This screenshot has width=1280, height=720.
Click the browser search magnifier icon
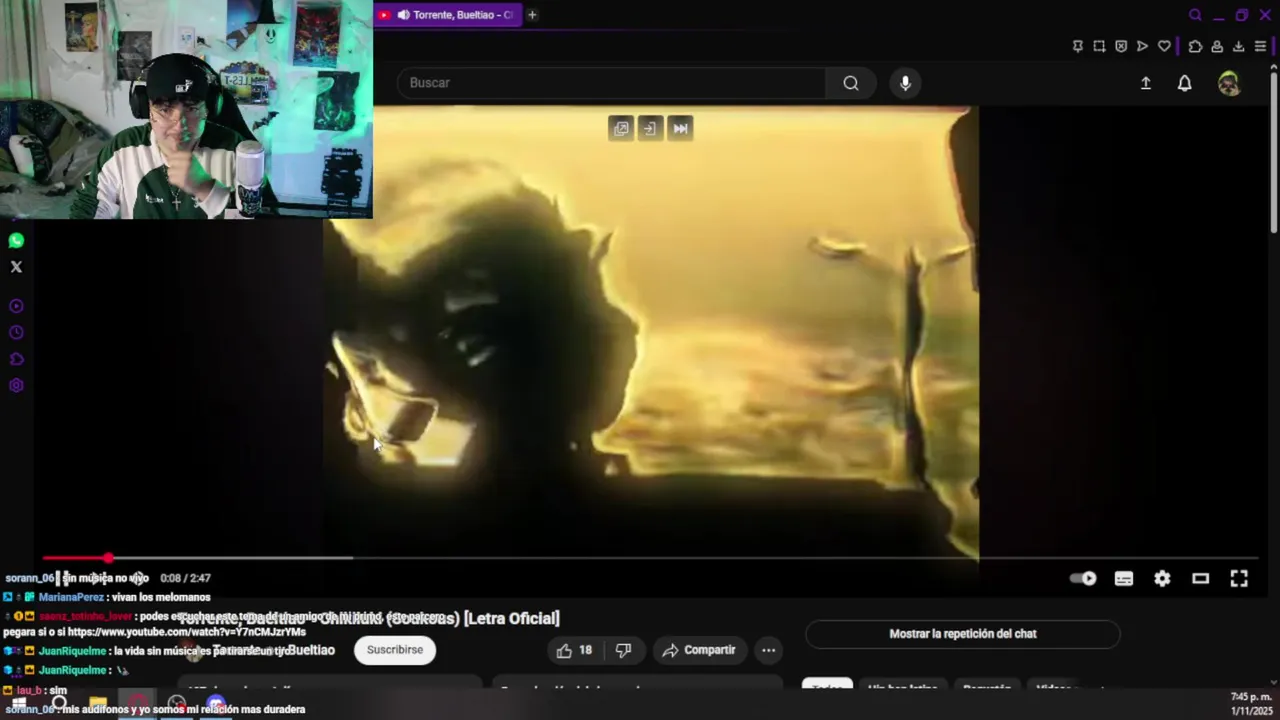coord(1195,15)
